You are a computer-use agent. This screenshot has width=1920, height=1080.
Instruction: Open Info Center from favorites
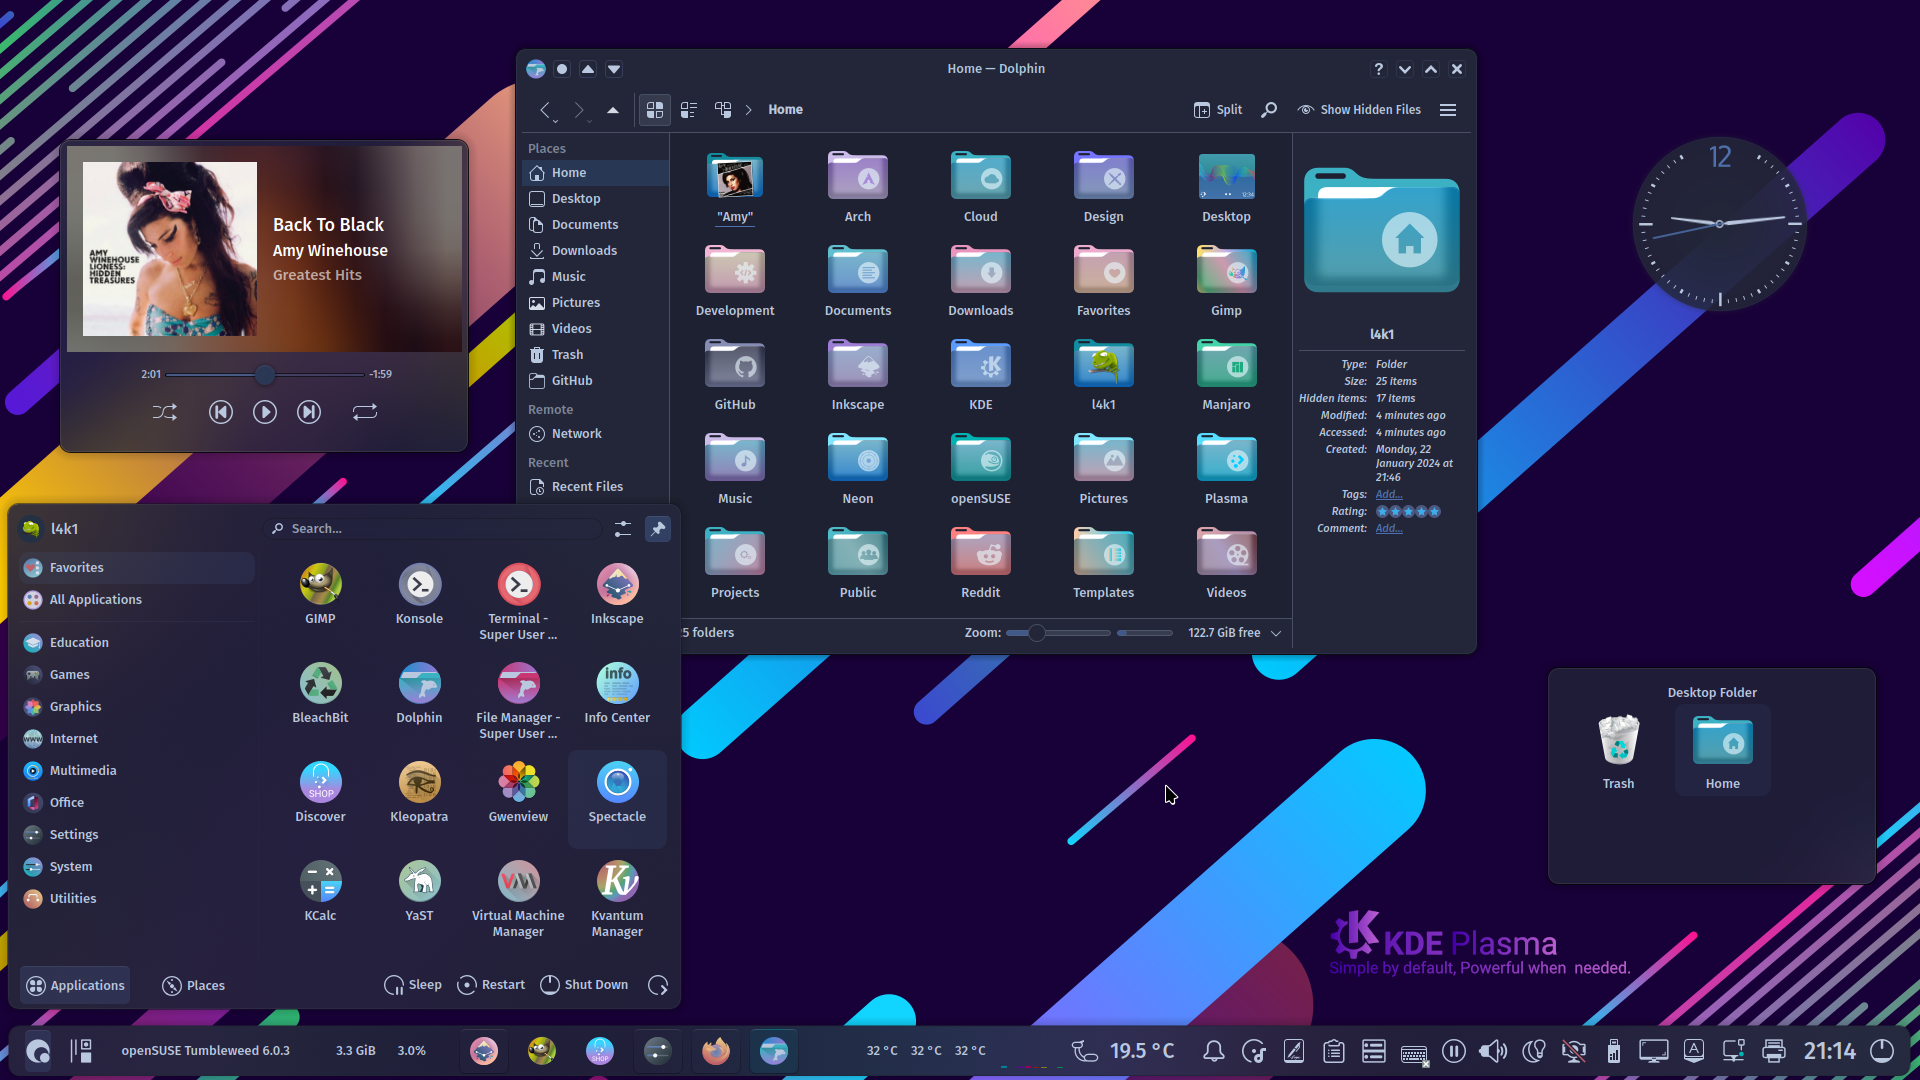(617, 693)
